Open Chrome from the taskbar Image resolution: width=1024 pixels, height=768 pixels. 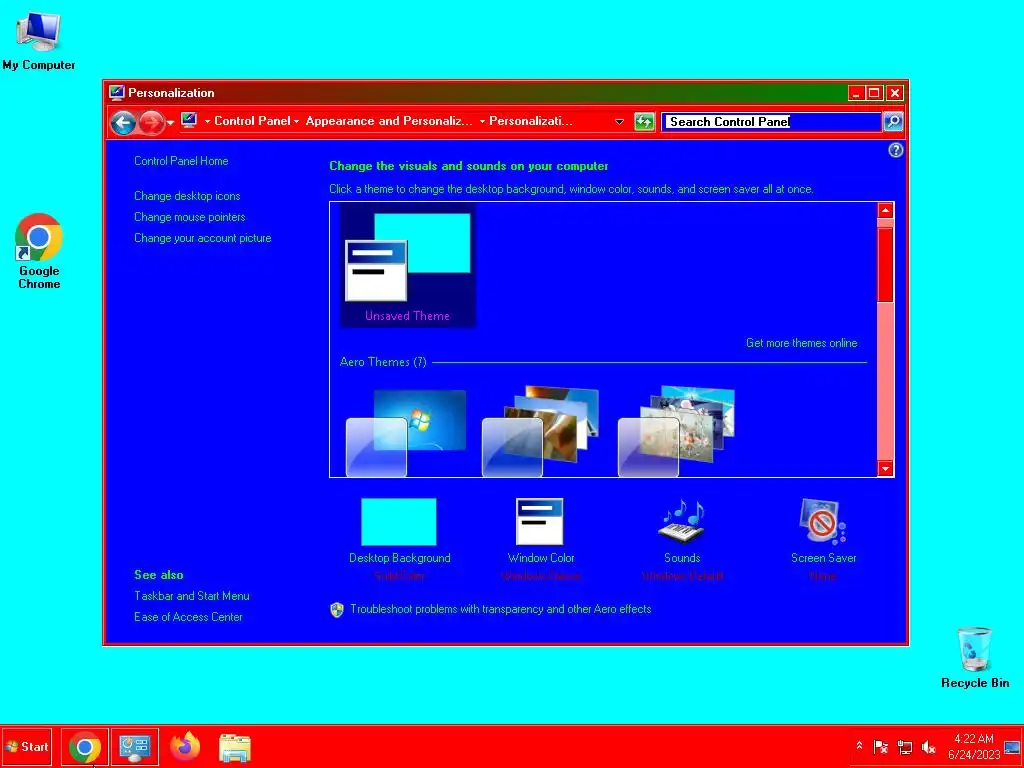(x=85, y=747)
